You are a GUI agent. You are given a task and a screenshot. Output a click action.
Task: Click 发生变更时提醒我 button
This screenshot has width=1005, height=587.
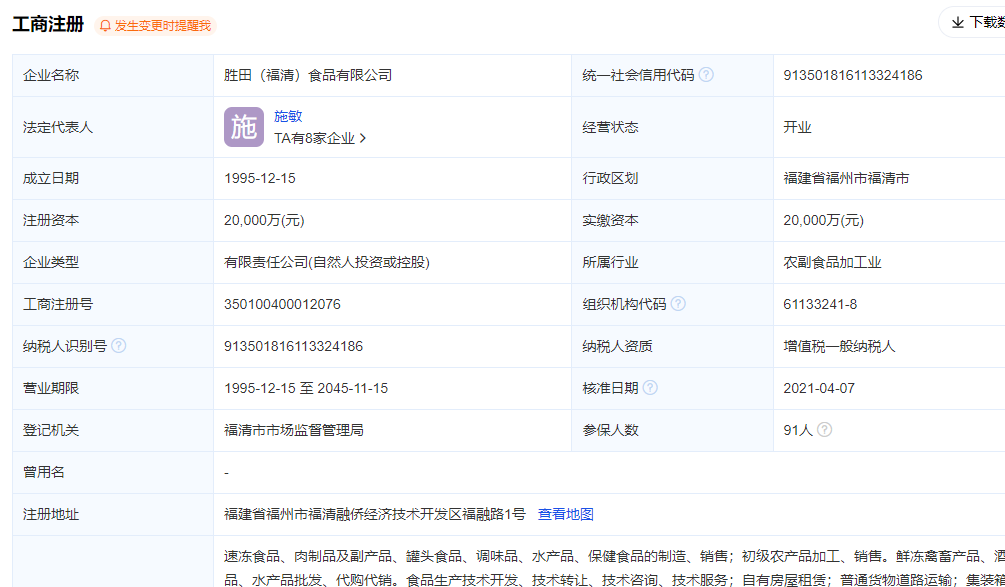pyautogui.click(x=155, y=26)
